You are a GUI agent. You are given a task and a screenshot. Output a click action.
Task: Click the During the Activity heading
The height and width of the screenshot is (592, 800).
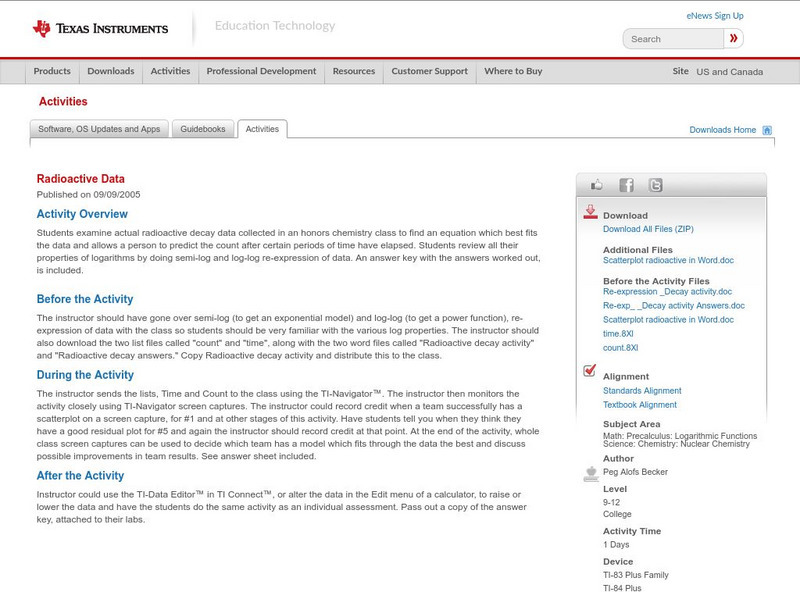tap(85, 375)
